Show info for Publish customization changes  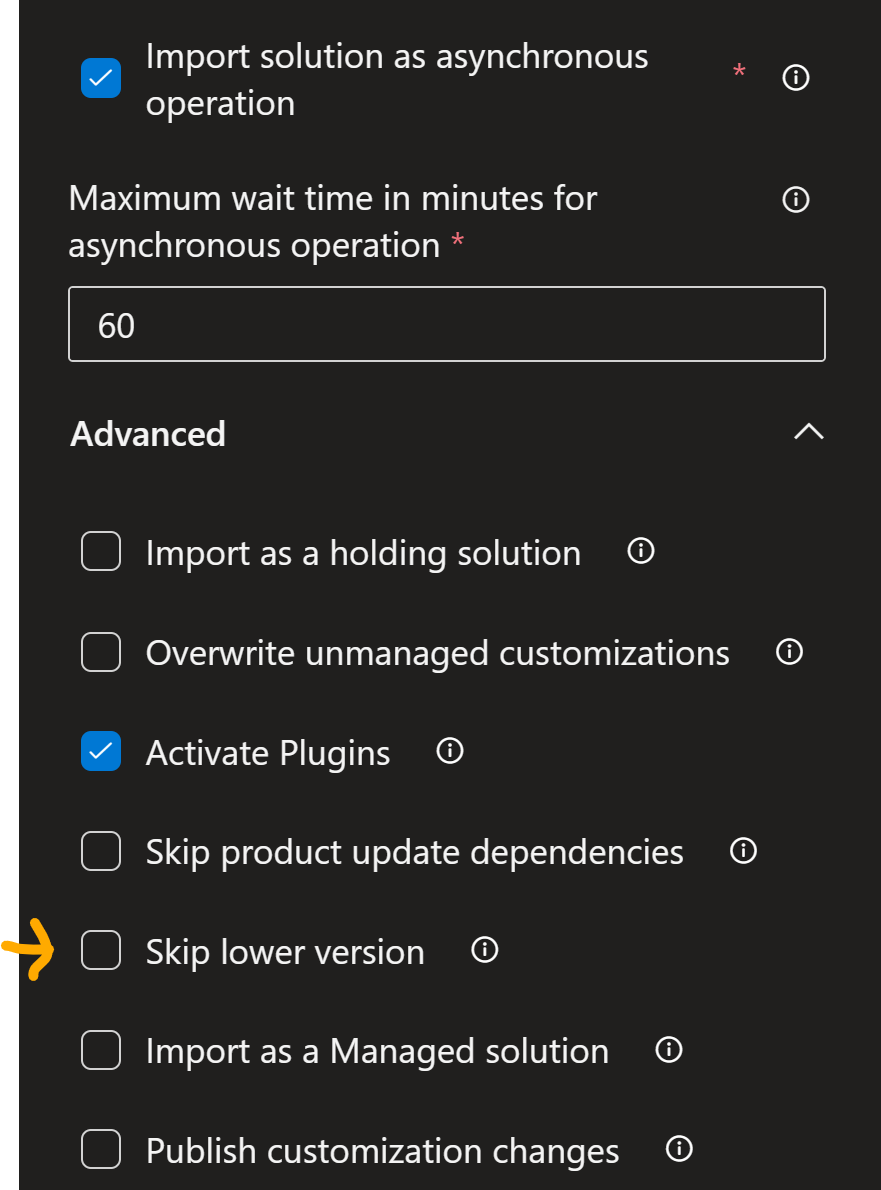(677, 1149)
